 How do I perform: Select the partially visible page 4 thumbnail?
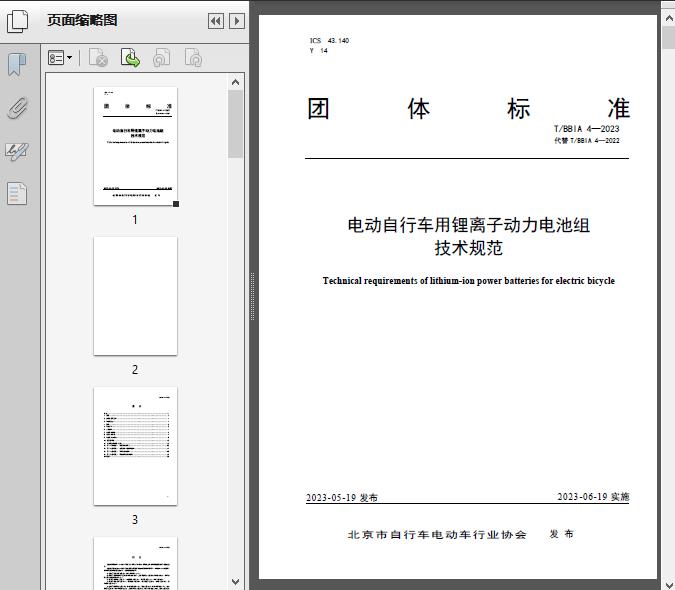(135, 563)
